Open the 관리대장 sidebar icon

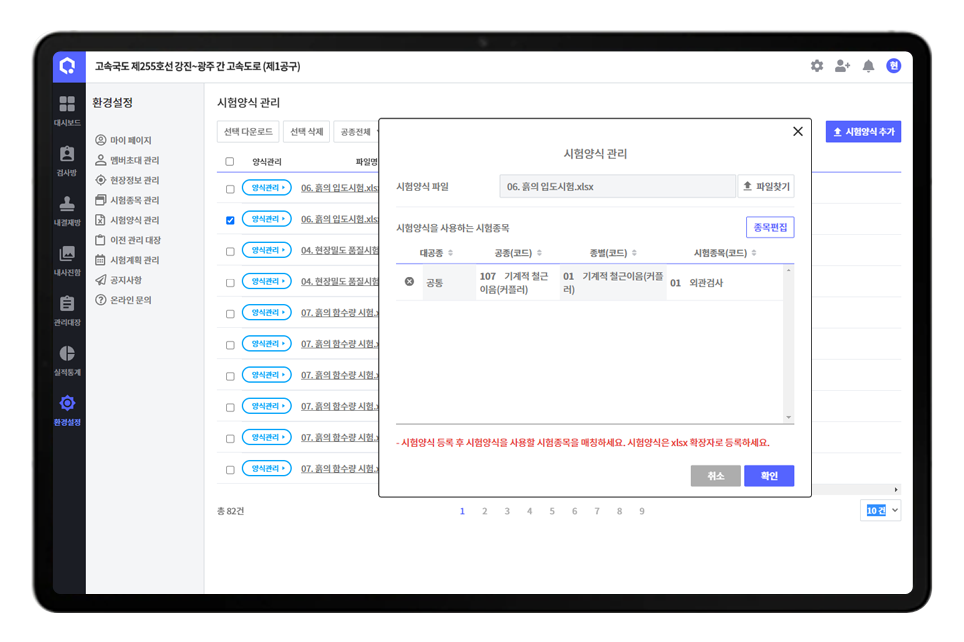point(67,309)
